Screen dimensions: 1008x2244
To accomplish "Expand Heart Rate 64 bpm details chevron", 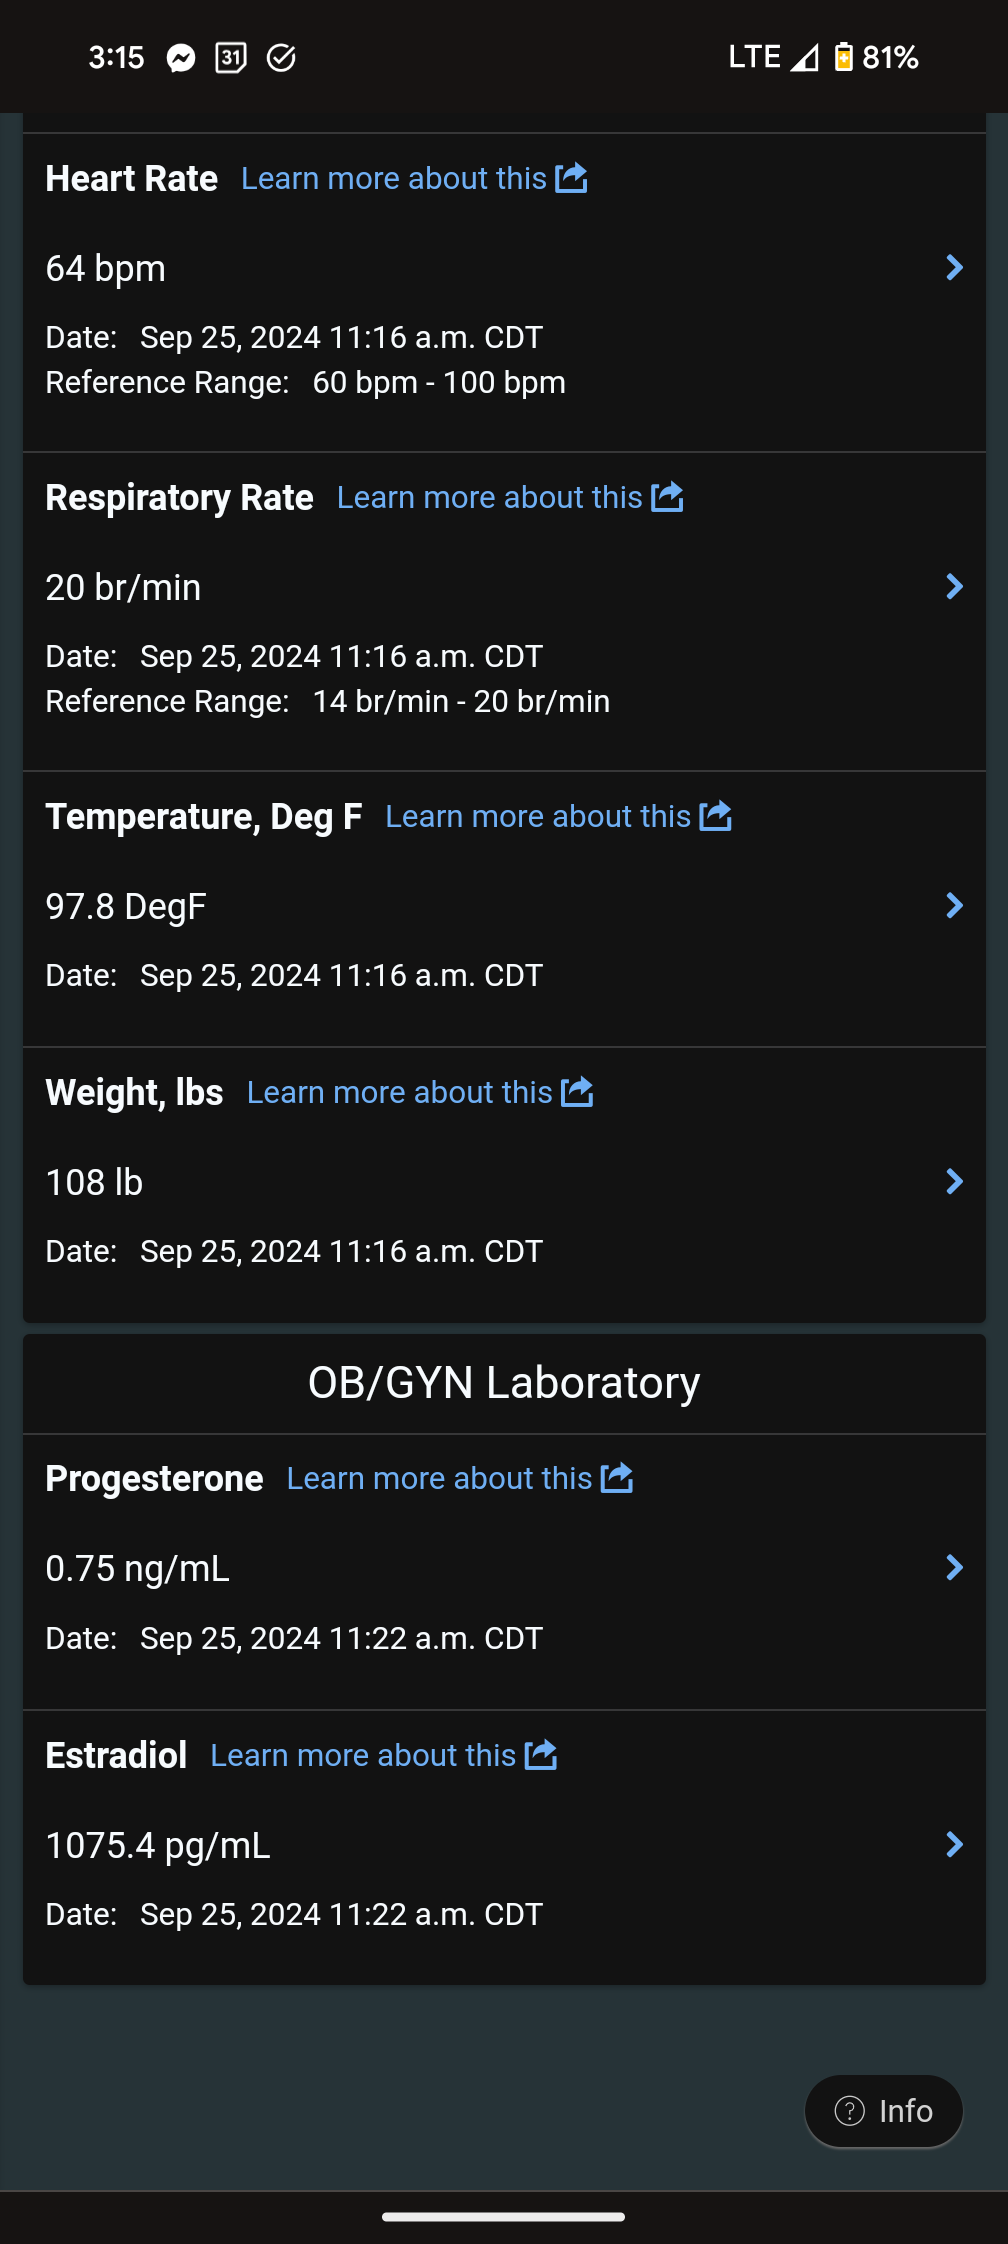I will pyautogui.click(x=954, y=268).
